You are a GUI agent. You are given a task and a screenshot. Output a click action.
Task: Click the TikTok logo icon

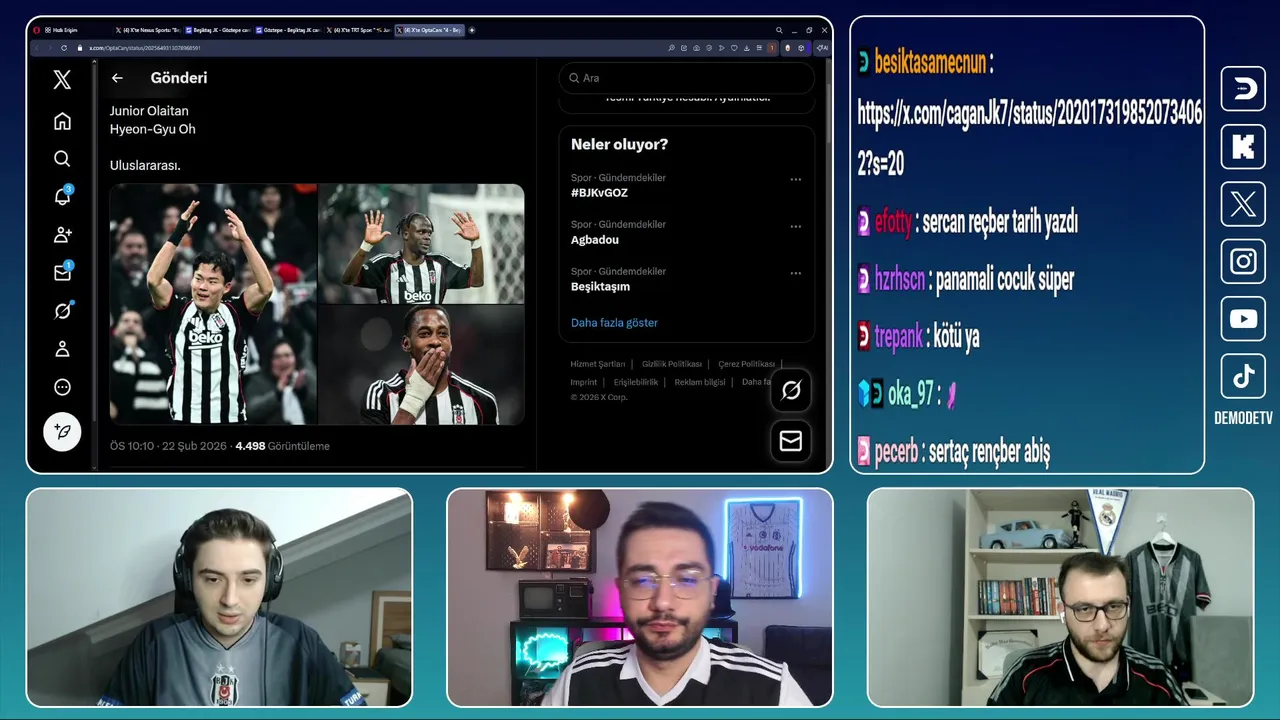pyautogui.click(x=1243, y=376)
